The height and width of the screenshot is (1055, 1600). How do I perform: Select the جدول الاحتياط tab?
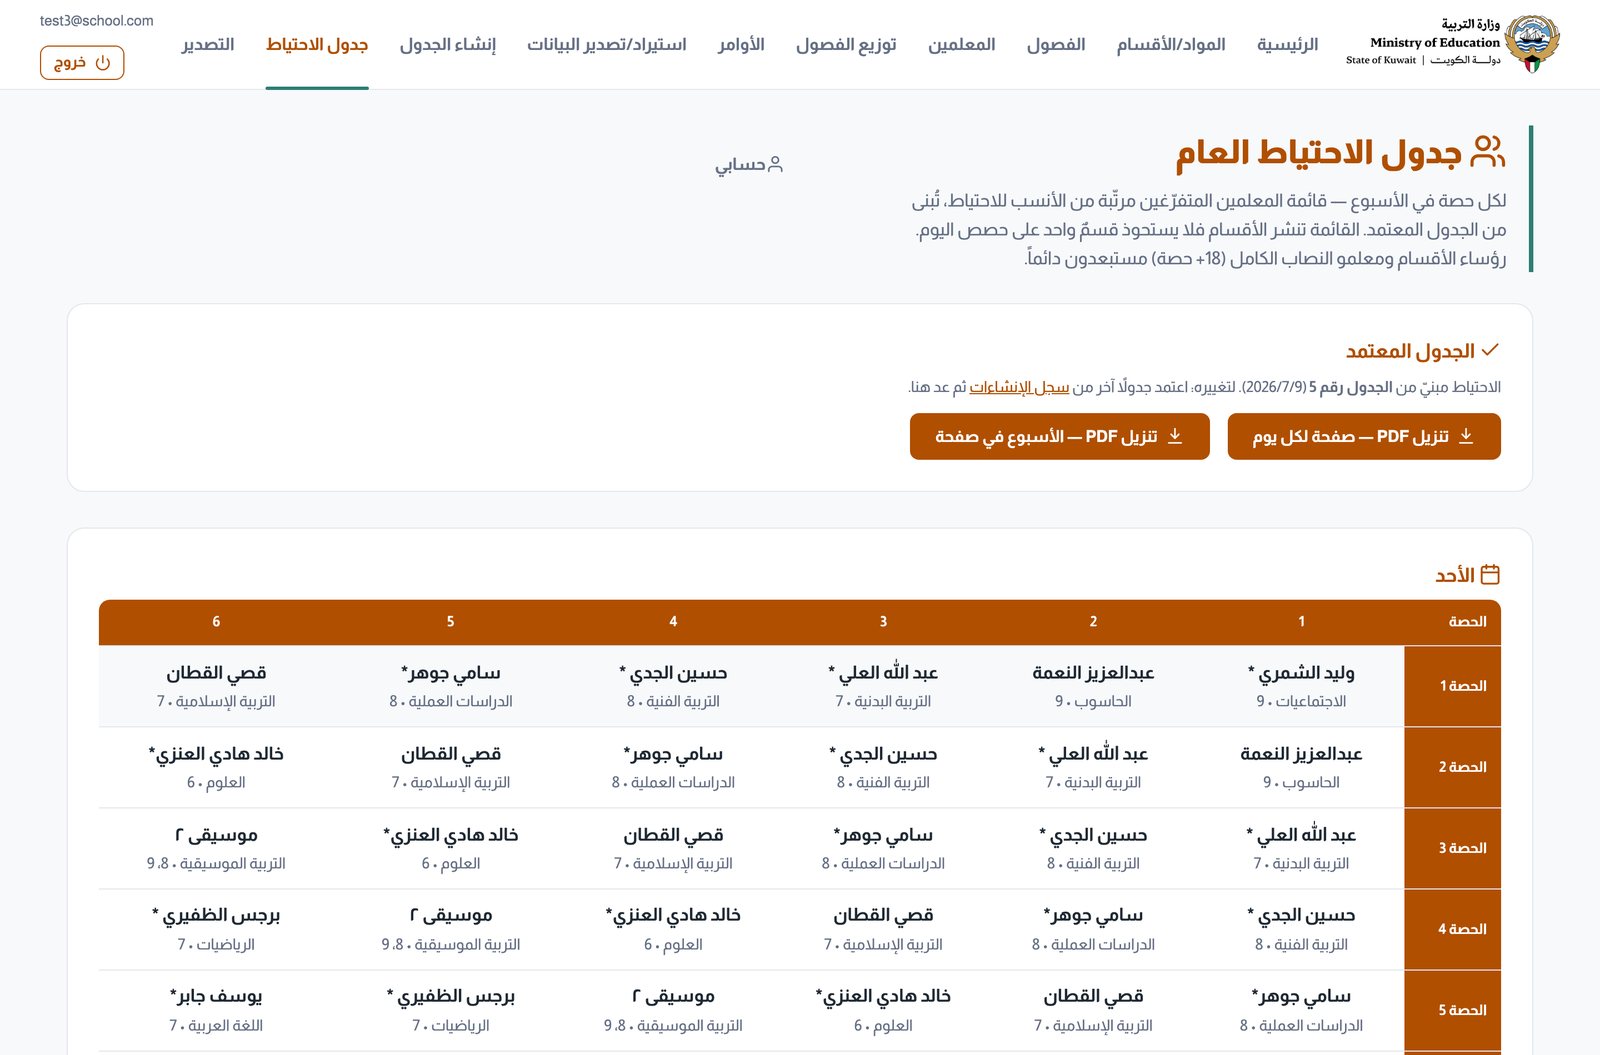(317, 45)
